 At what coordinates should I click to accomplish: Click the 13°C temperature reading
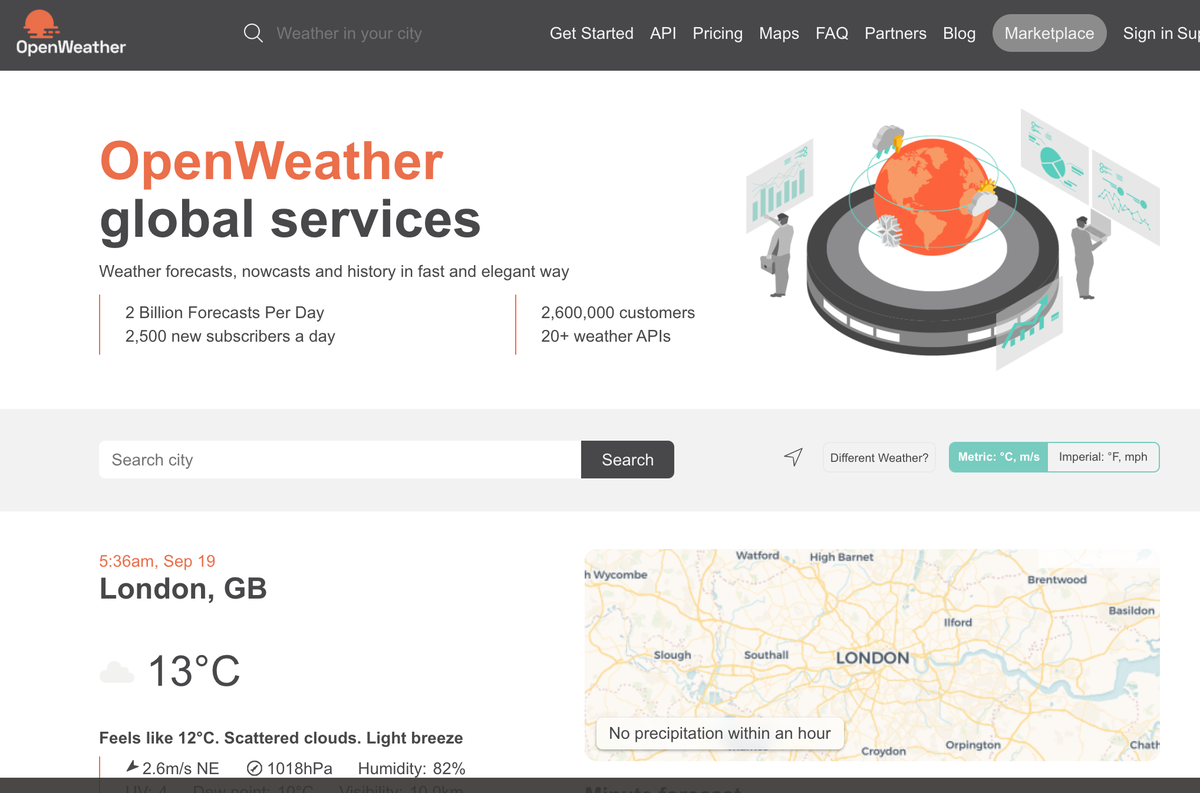pos(194,671)
